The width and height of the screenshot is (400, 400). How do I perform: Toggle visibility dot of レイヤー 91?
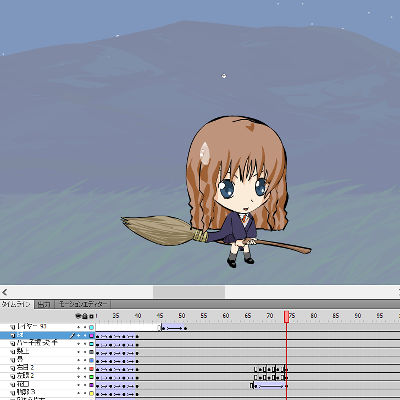[79, 327]
